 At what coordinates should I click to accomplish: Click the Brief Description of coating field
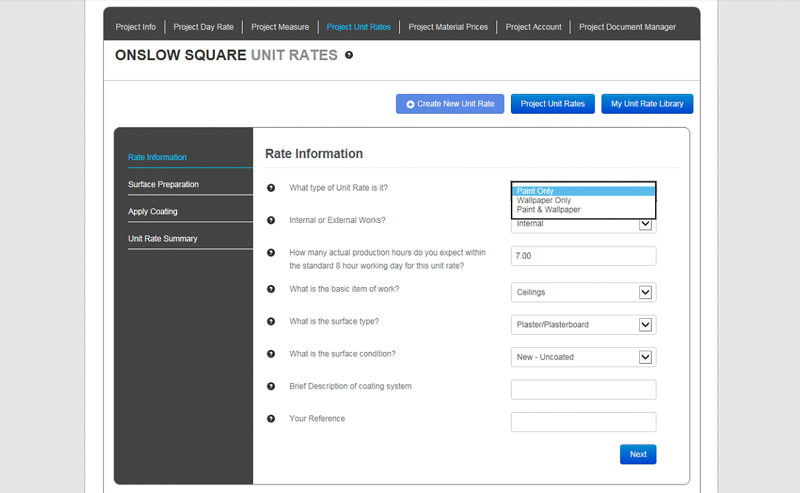tap(583, 389)
